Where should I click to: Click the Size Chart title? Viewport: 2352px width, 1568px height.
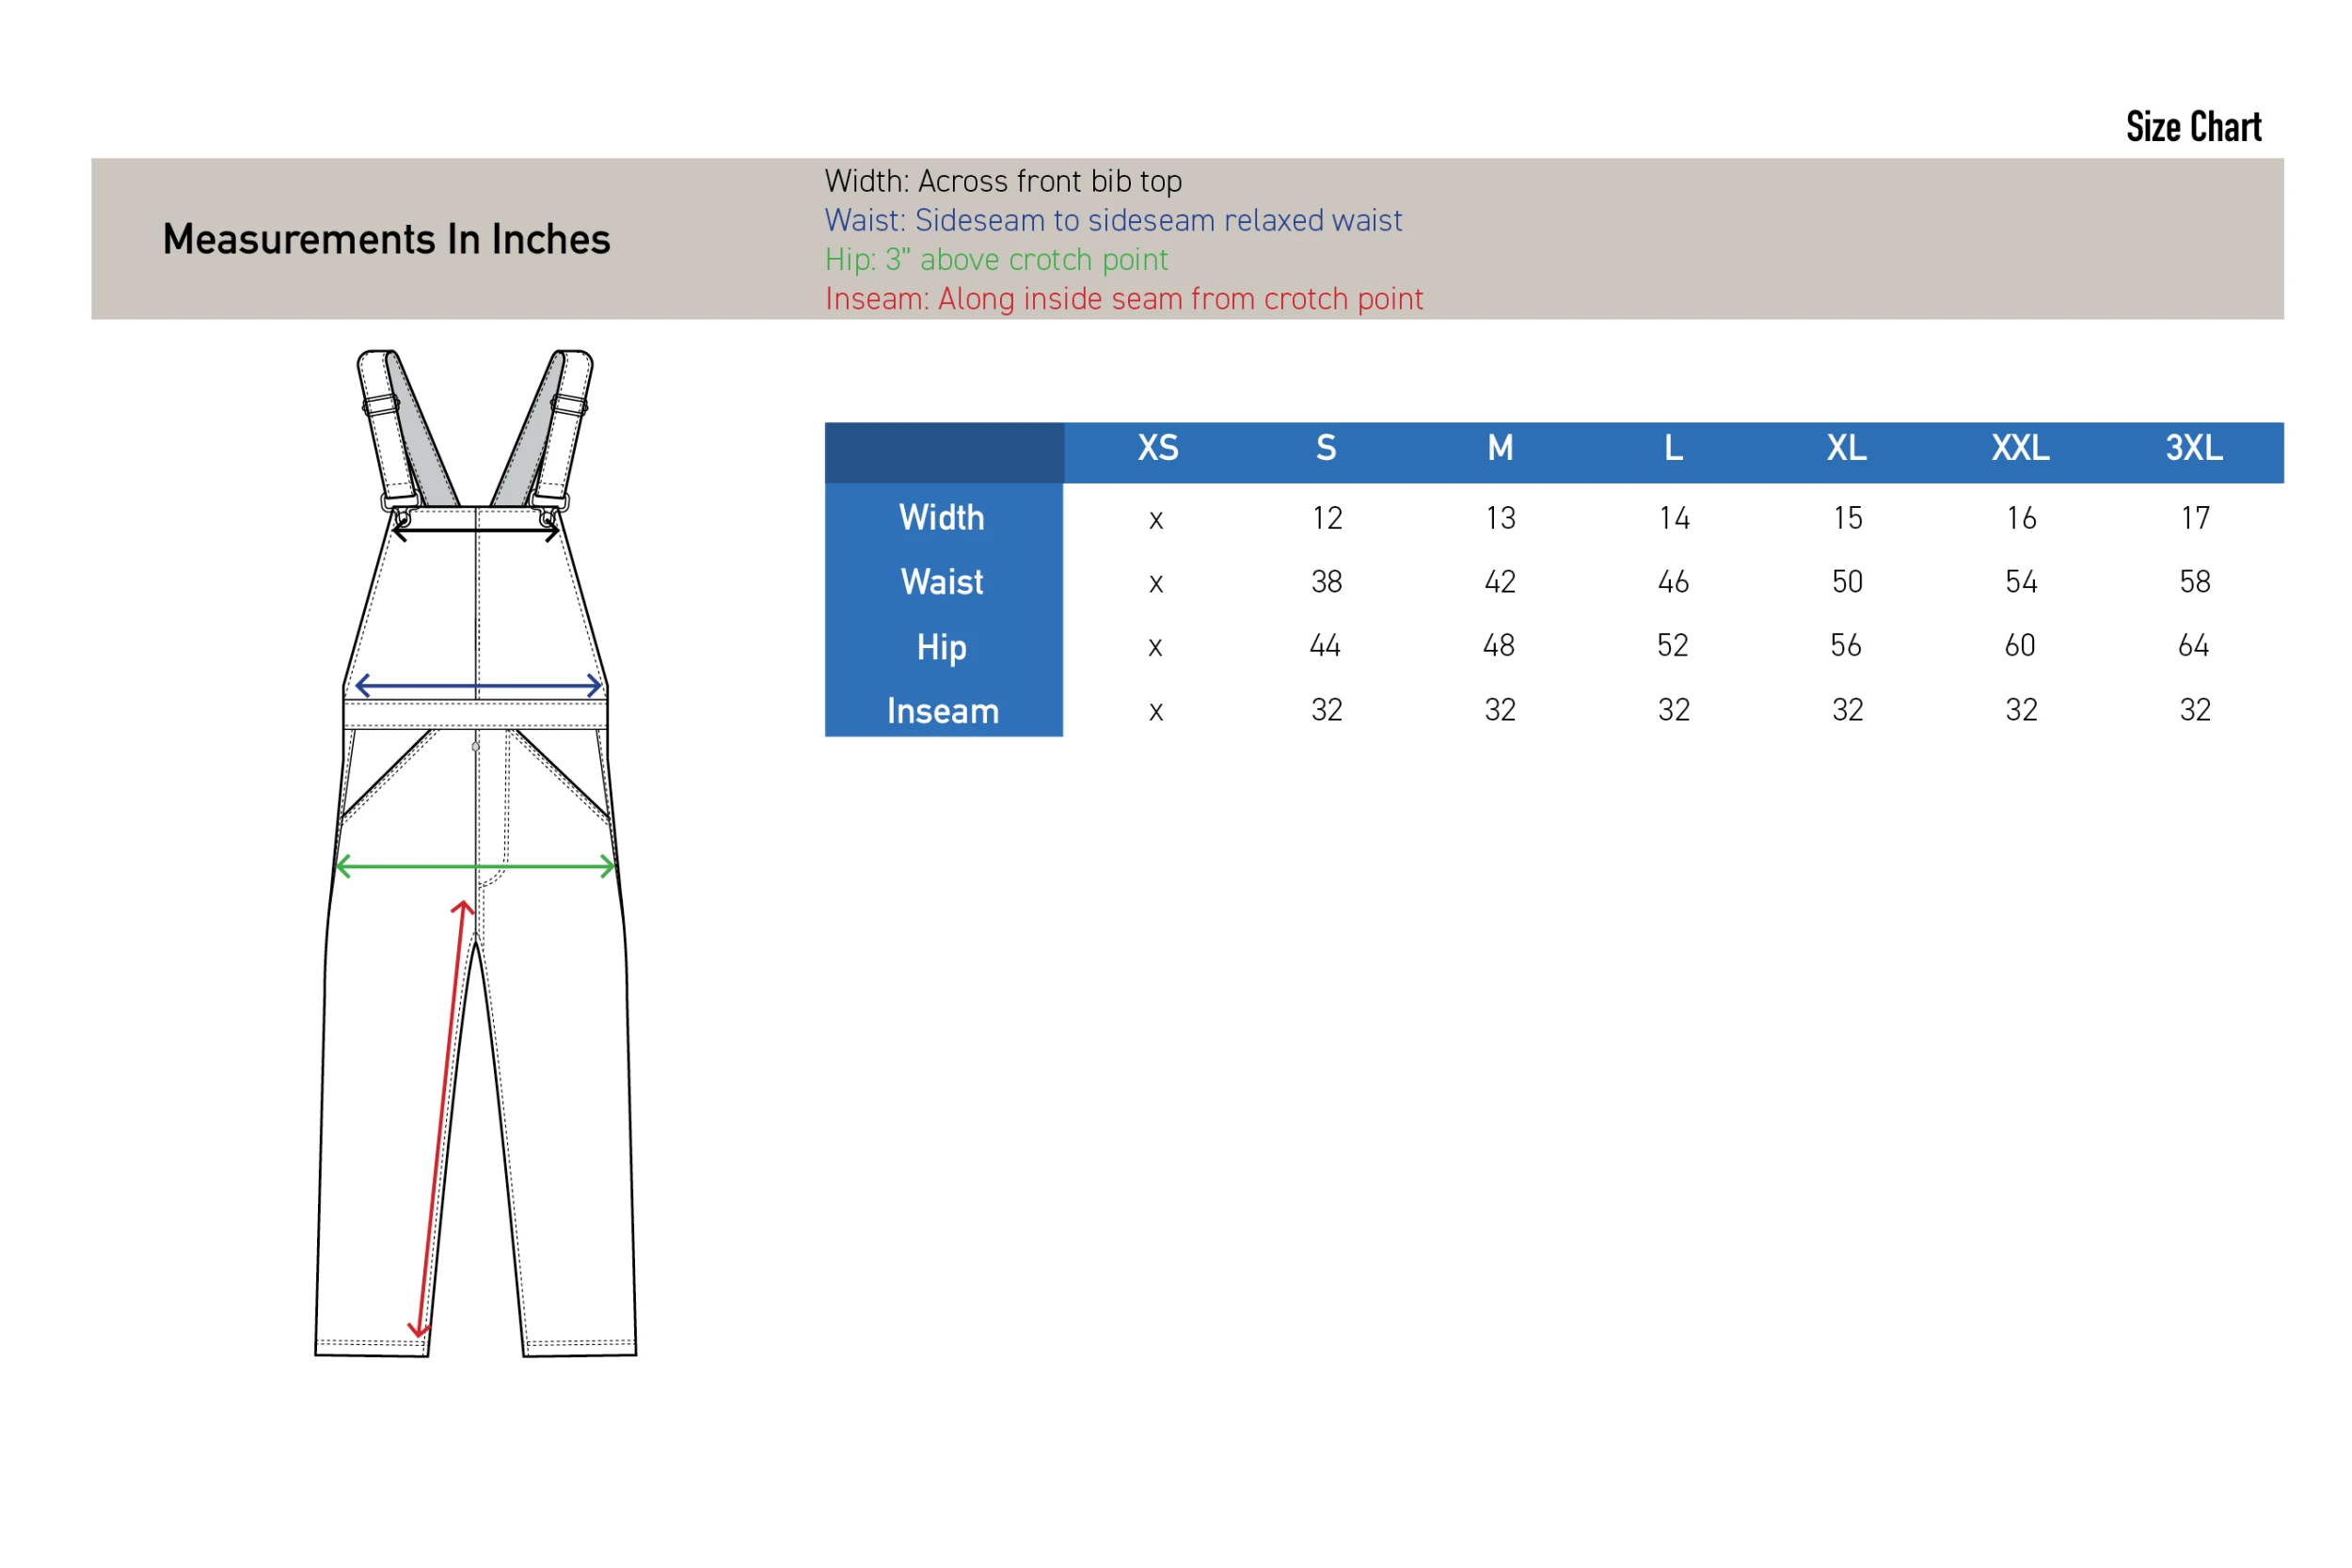coord(2193,127)
